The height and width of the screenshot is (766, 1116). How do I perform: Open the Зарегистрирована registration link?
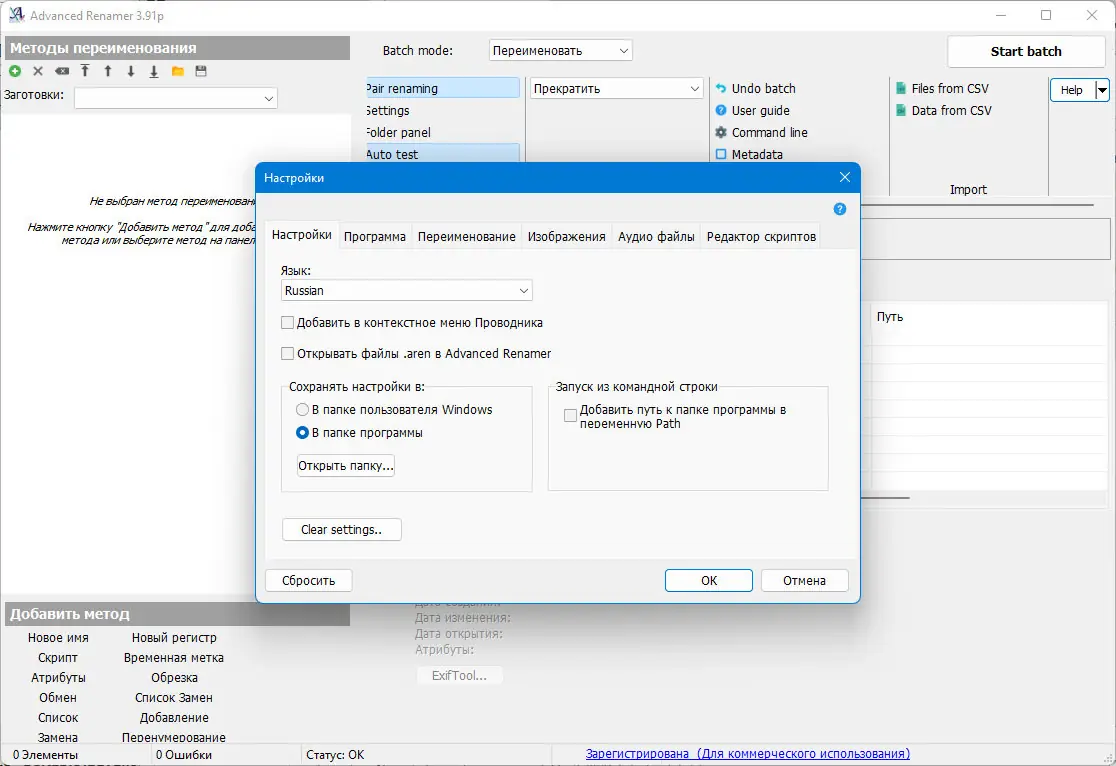[747, 754]
